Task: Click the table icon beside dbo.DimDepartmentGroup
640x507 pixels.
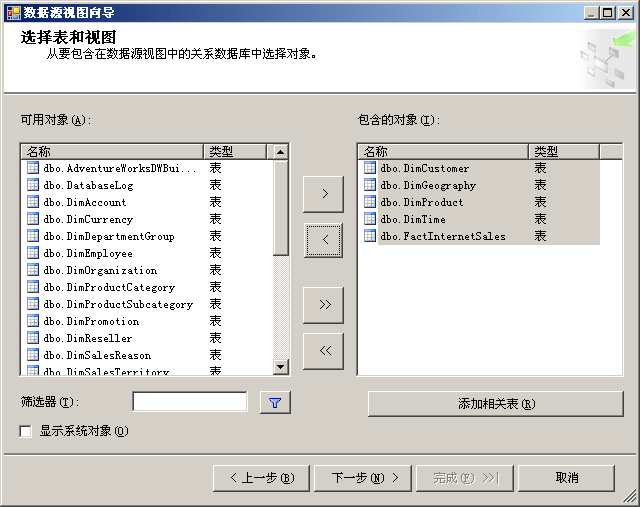Action: 33,236
